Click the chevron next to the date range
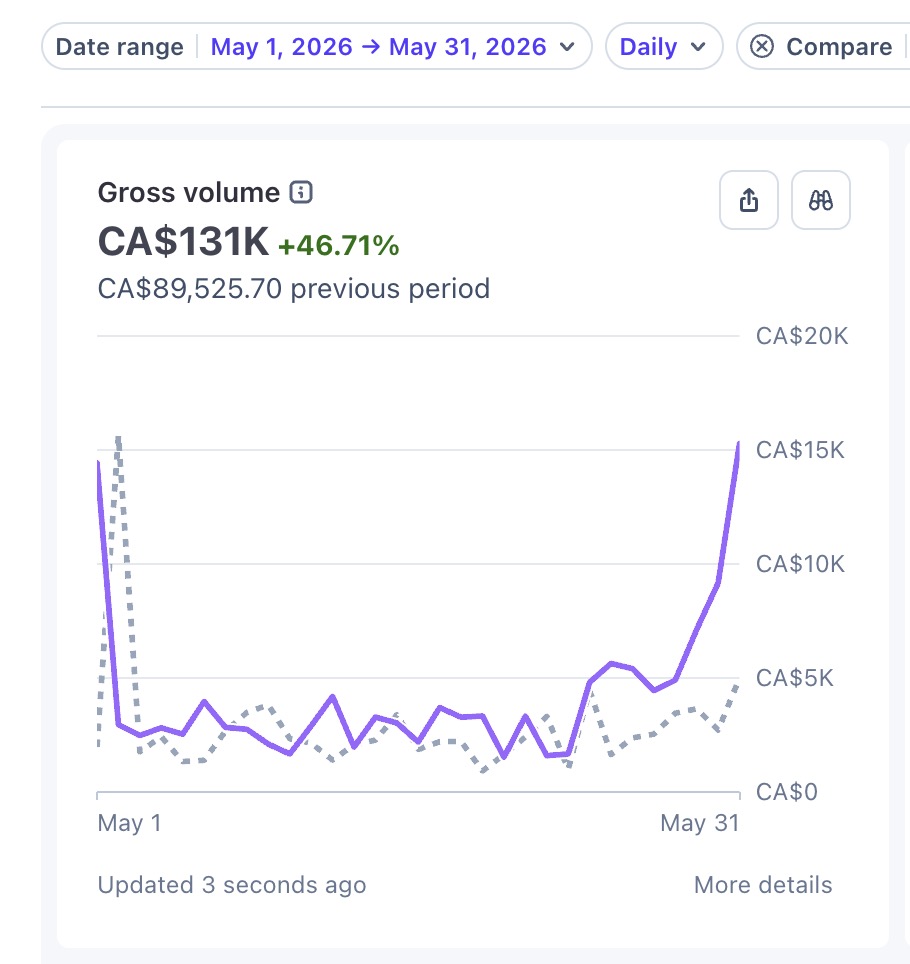The height and width of the screenshot is (964, 910). click(x=568, y=47)
